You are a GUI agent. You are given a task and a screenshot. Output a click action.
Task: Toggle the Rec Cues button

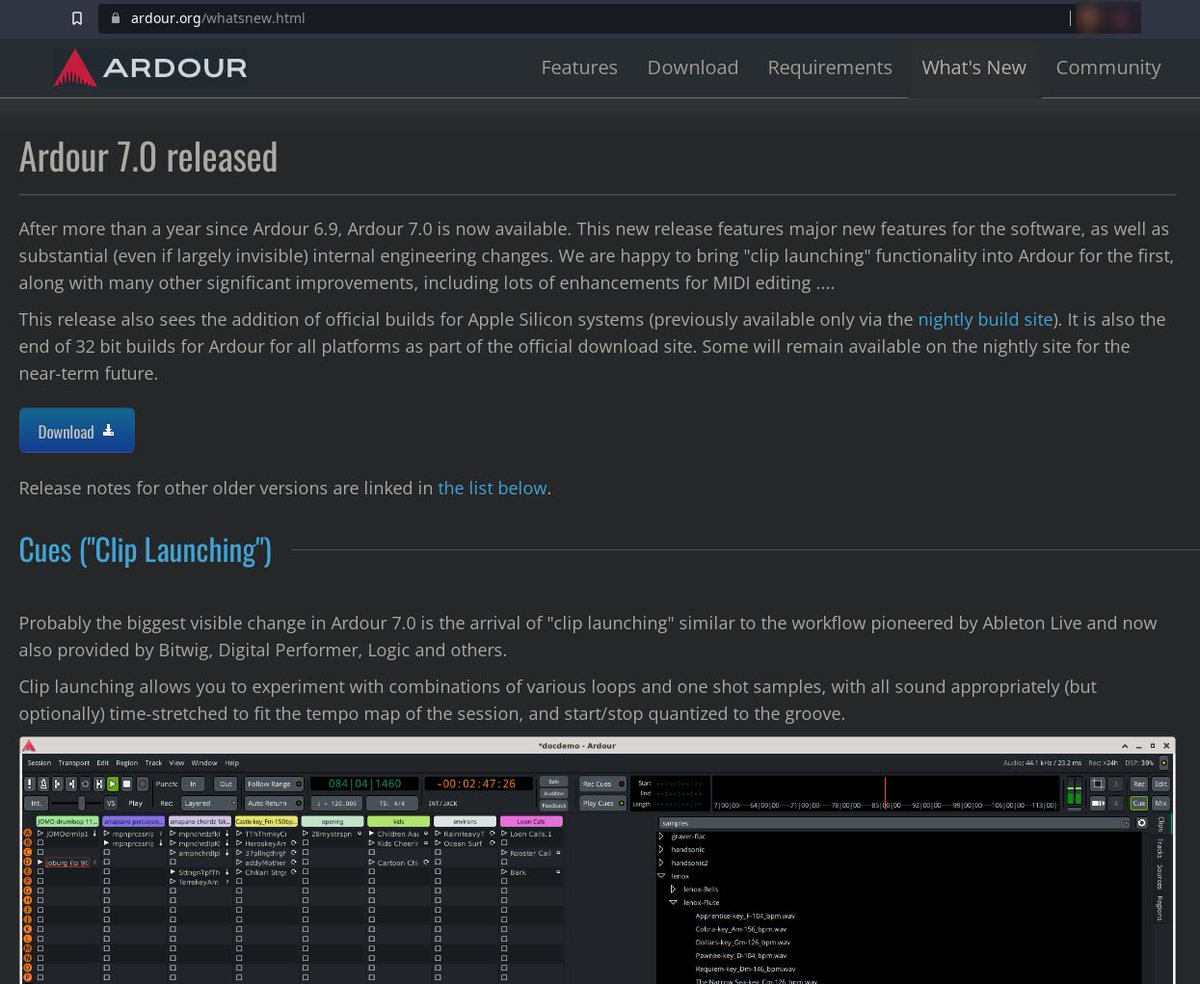click(602, 784)
